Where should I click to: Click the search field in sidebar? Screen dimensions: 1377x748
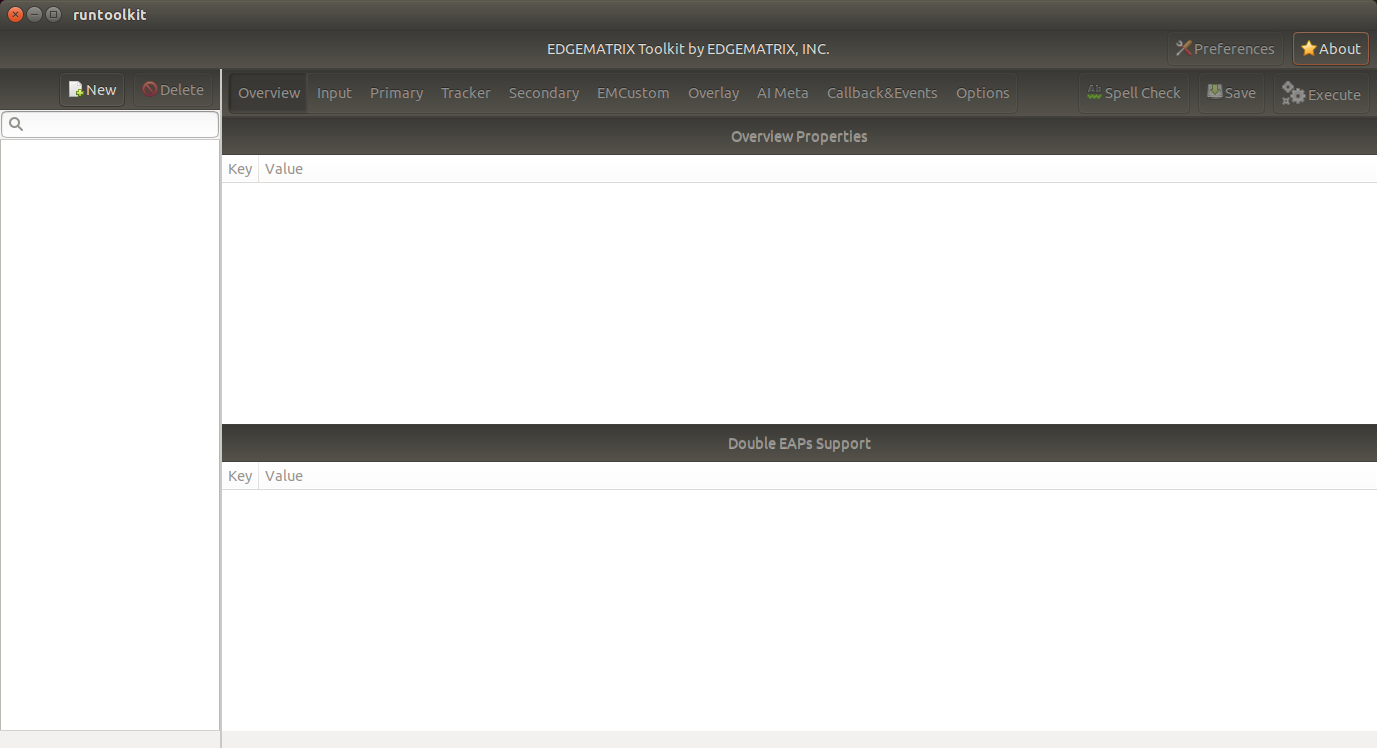110,124
